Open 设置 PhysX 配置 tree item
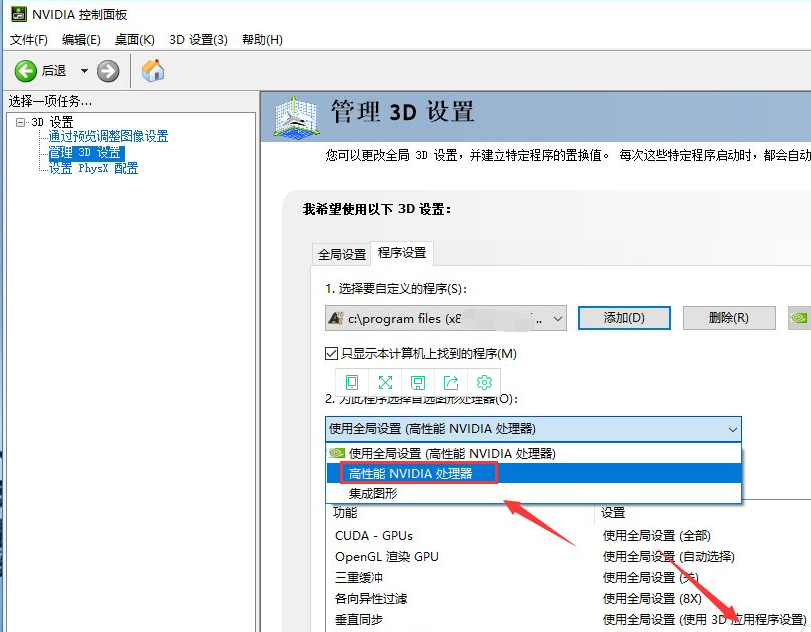The image size is (811, 632). click(94, 169)
